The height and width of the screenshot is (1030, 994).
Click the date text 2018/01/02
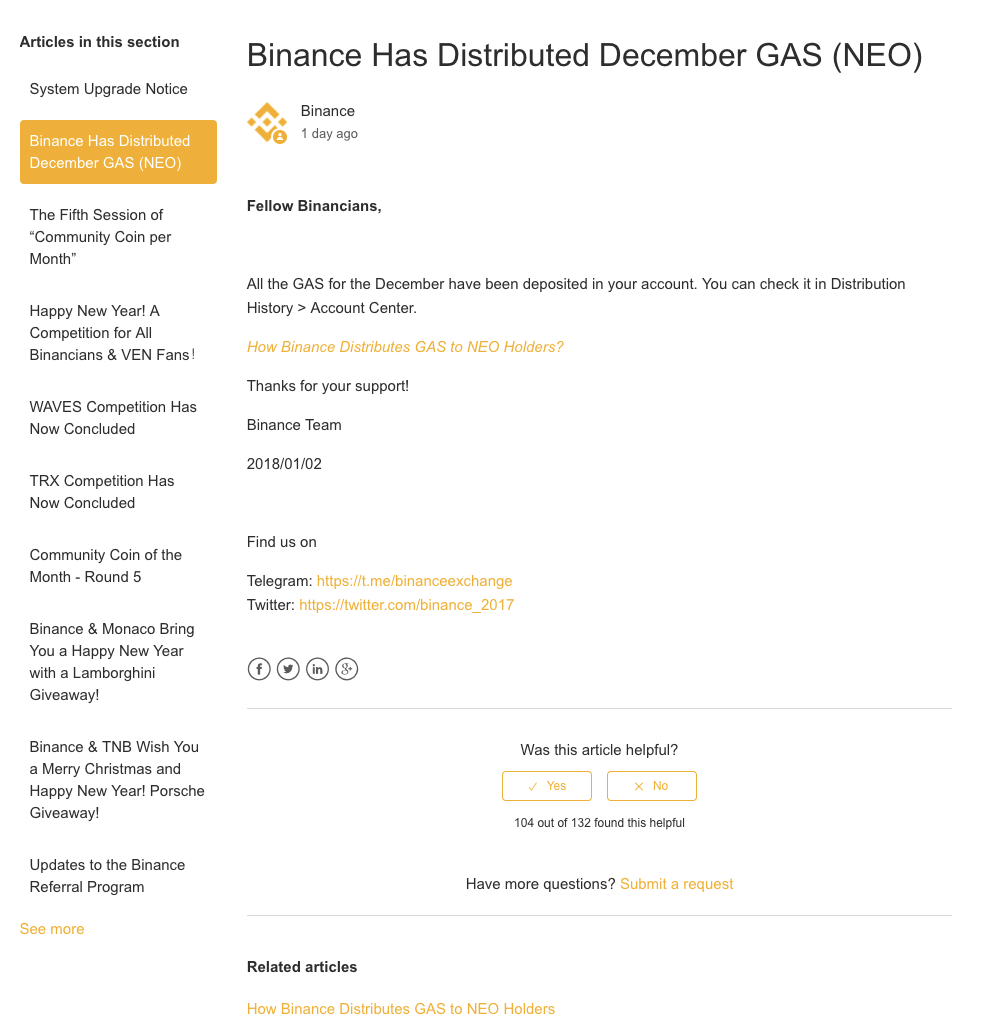coord(284,464)
